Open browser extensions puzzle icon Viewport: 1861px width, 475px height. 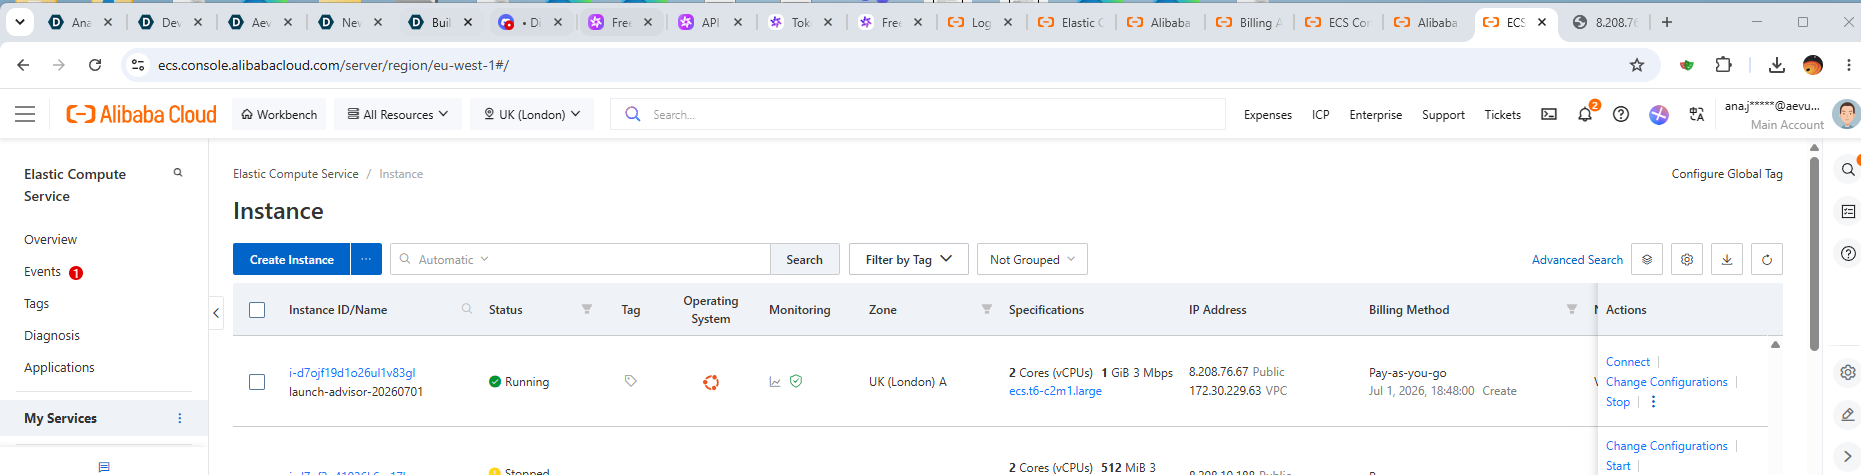tap(1723, 65)
